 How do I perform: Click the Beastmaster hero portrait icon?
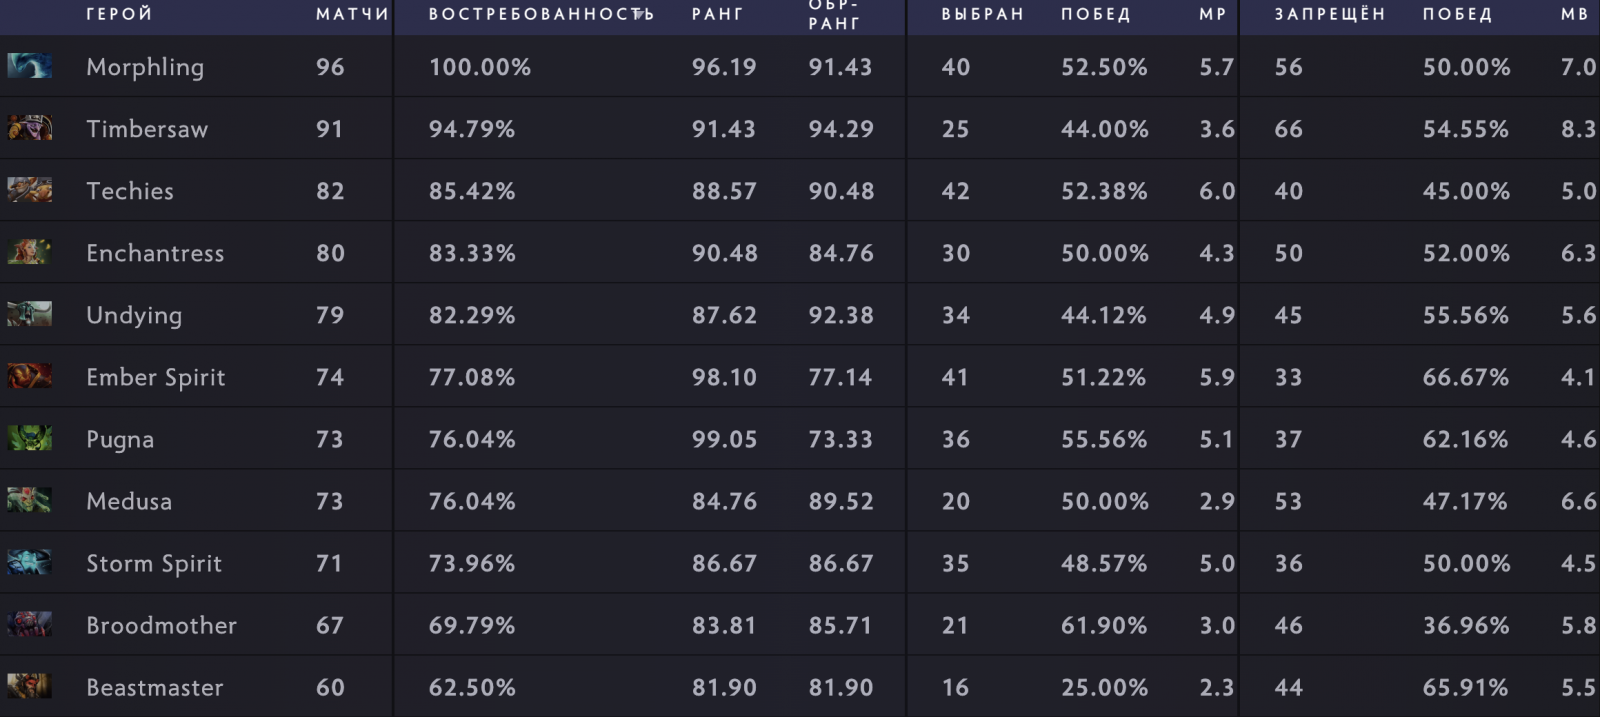pyautogui.click(x=29, y=686)
